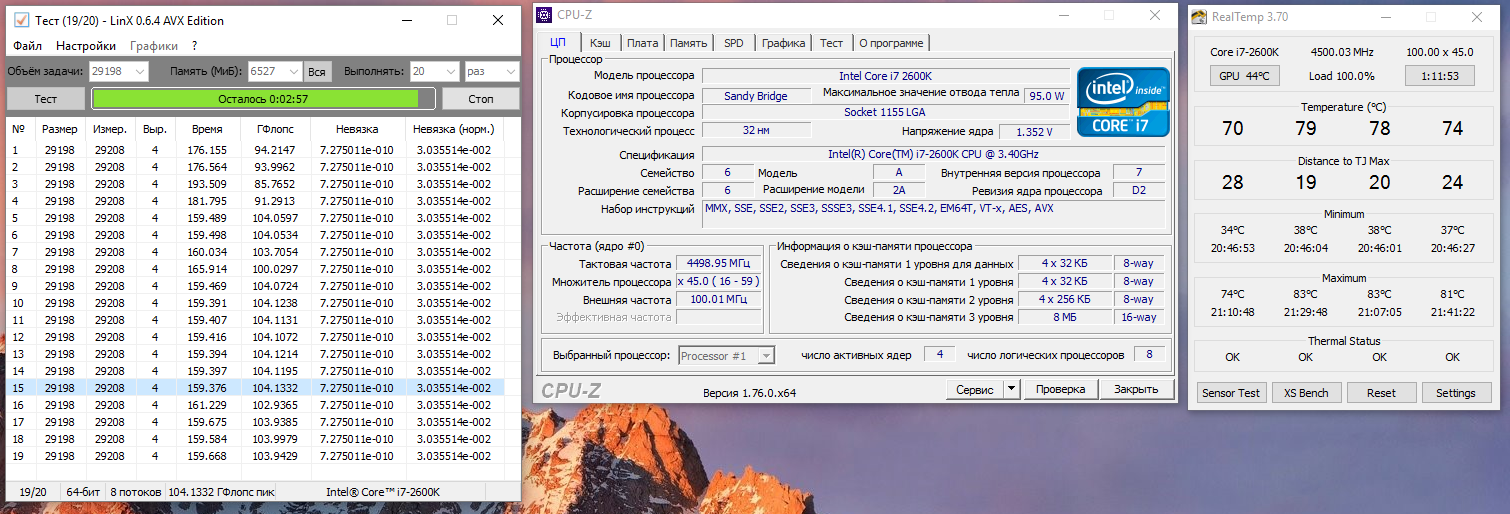Open the Настройки menu in LinX
This screenshot has height=514, width=1510.
(x=86, y=46)
